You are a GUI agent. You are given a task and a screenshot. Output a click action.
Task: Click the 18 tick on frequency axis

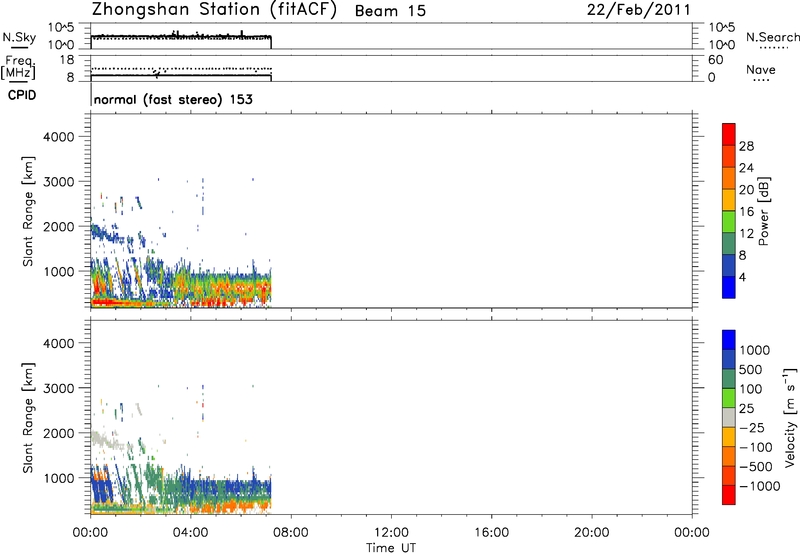pos(67,60)
